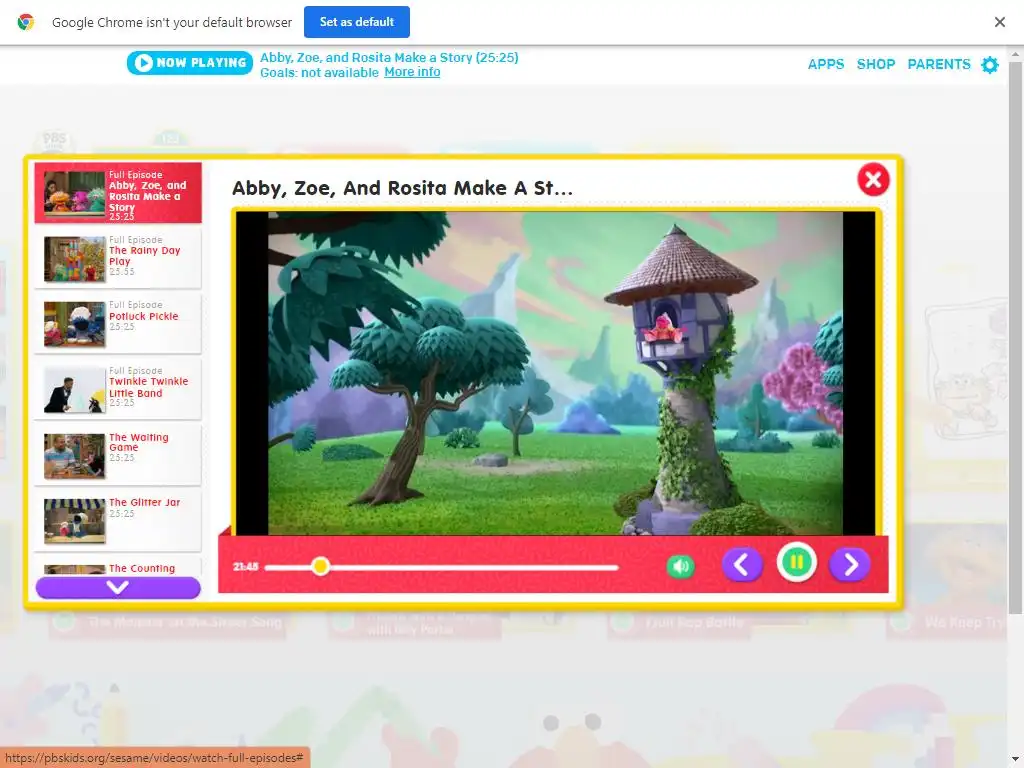Click the 21:45 elapsed time label
This screenshot has height=768, width=1024.
[246, 566]
